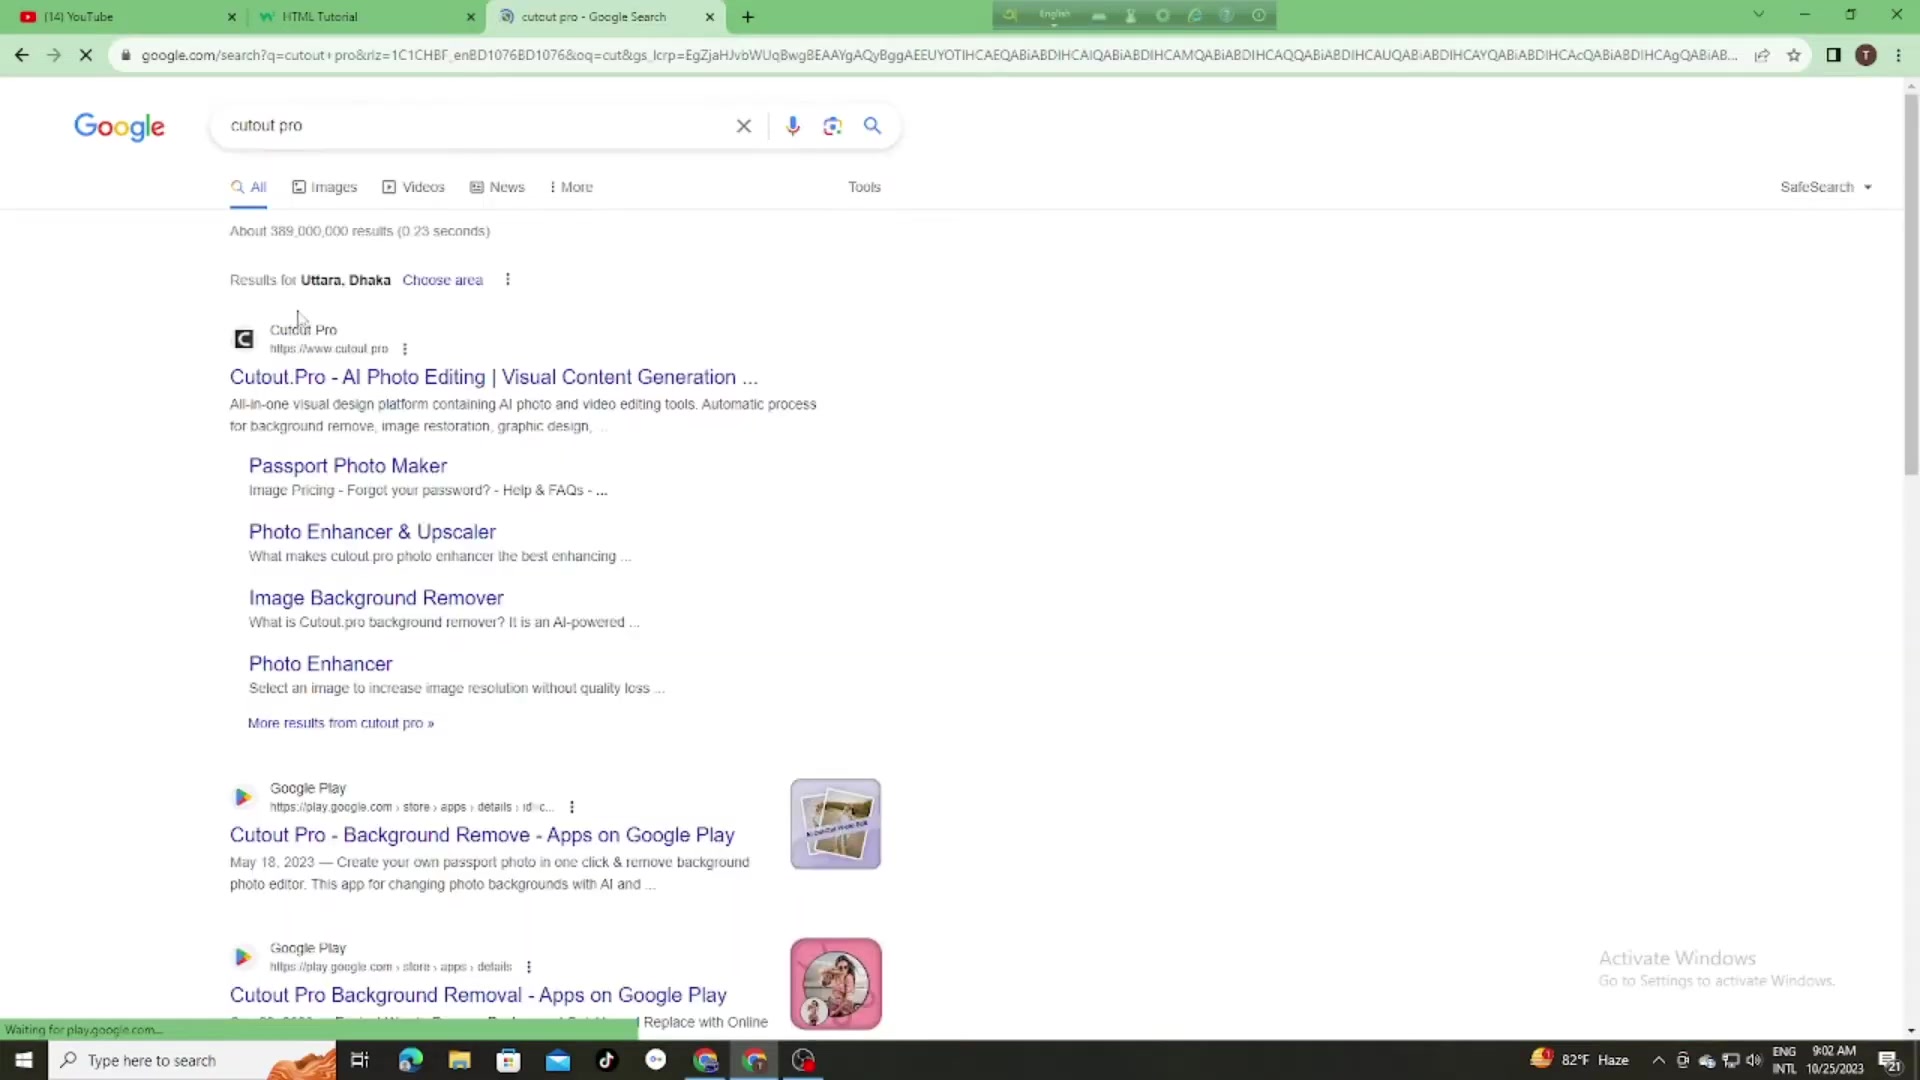The width and height of the screenshot is (1920, 1080).
Task: Click More results from cutout.pro
Action: [341, 723]
